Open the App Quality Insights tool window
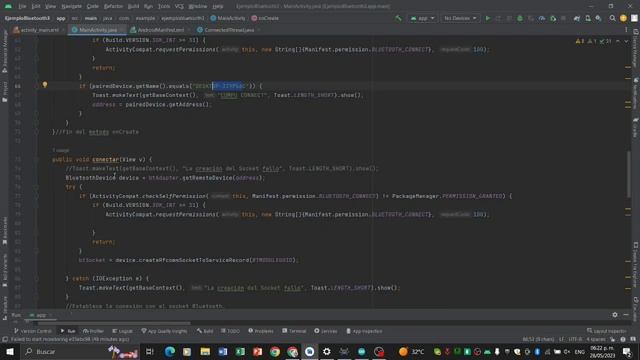 (164, 331)
